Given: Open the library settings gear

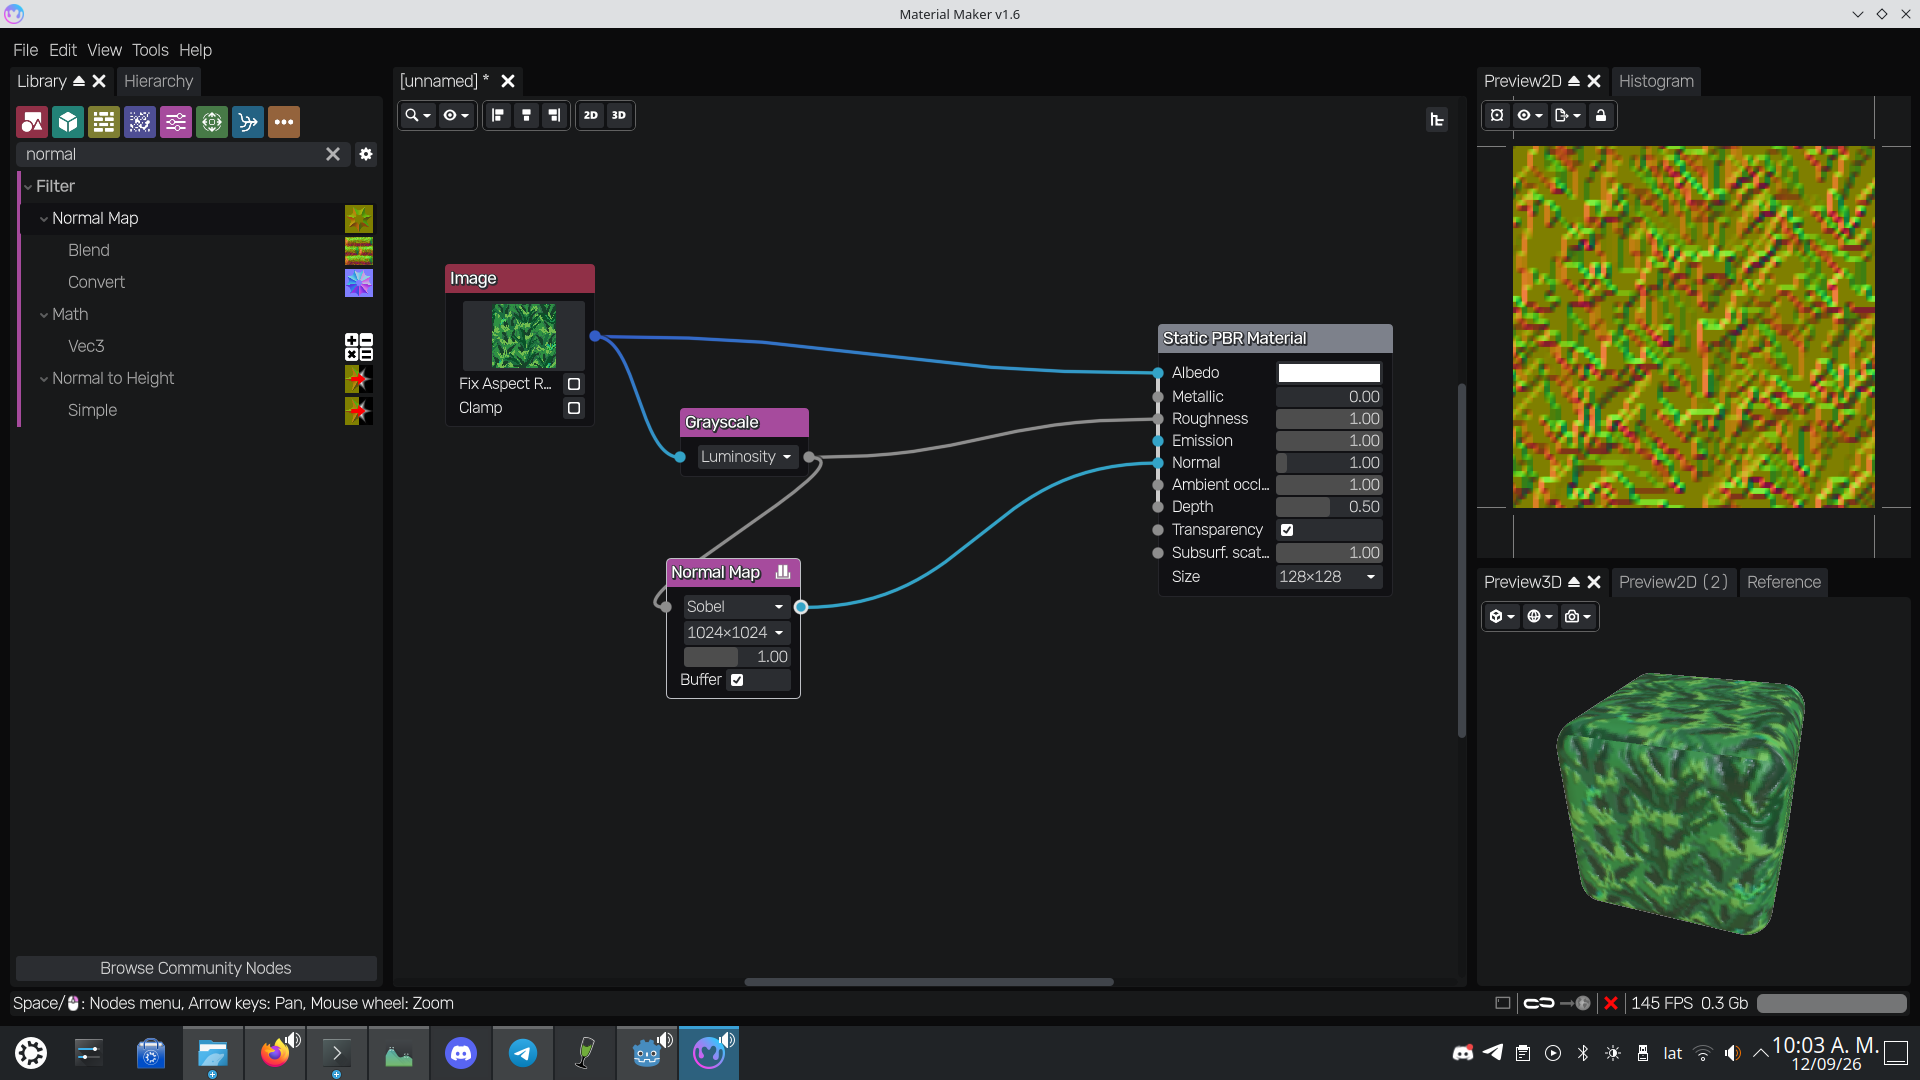Looking at the screenshot, I should click(x=366, y=154).
